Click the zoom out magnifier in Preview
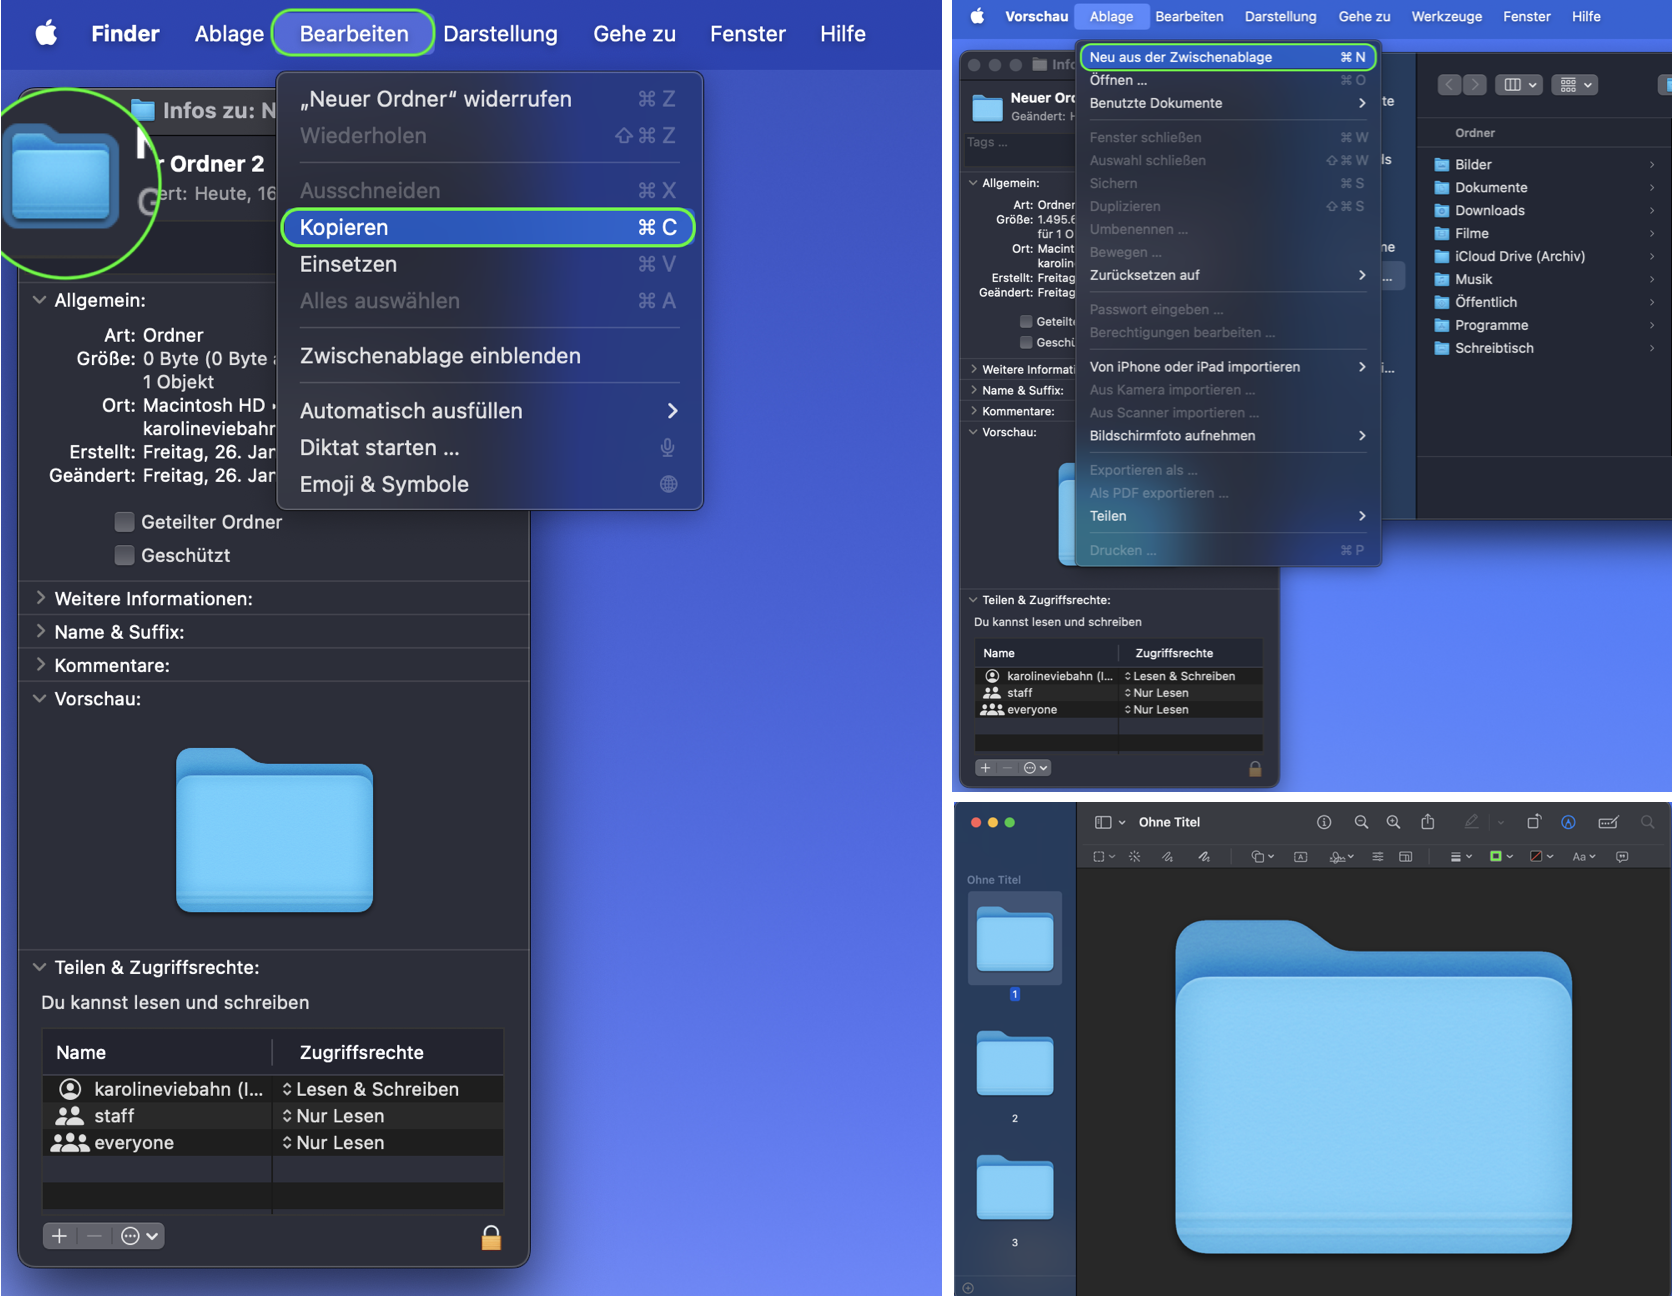1672x1296 pixels. tap(1361, 822)
